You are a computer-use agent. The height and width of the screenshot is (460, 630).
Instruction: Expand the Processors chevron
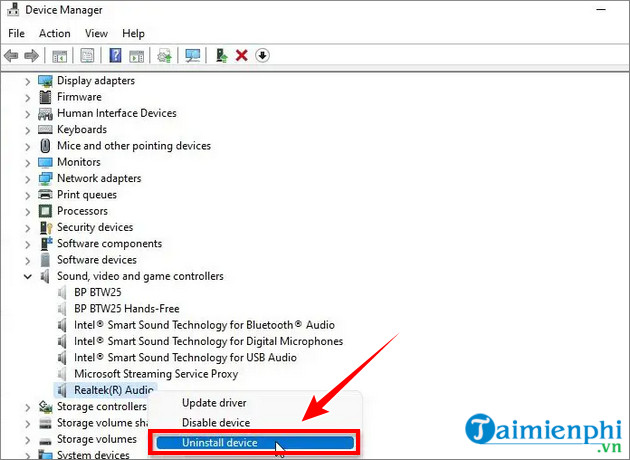coord(27,212)
